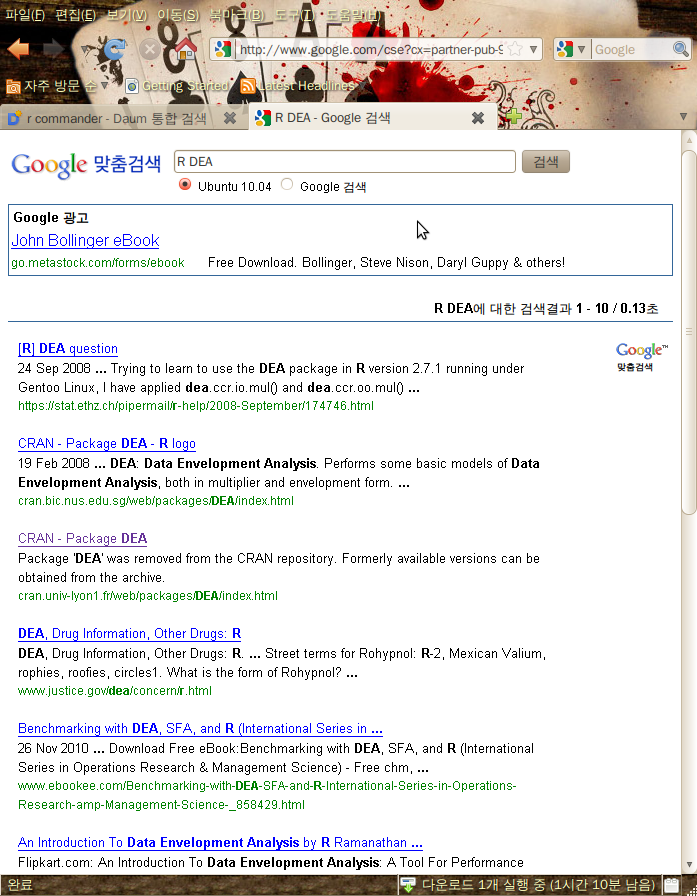
Task: Go back with the orange back arrow
Action: [19, 49]
